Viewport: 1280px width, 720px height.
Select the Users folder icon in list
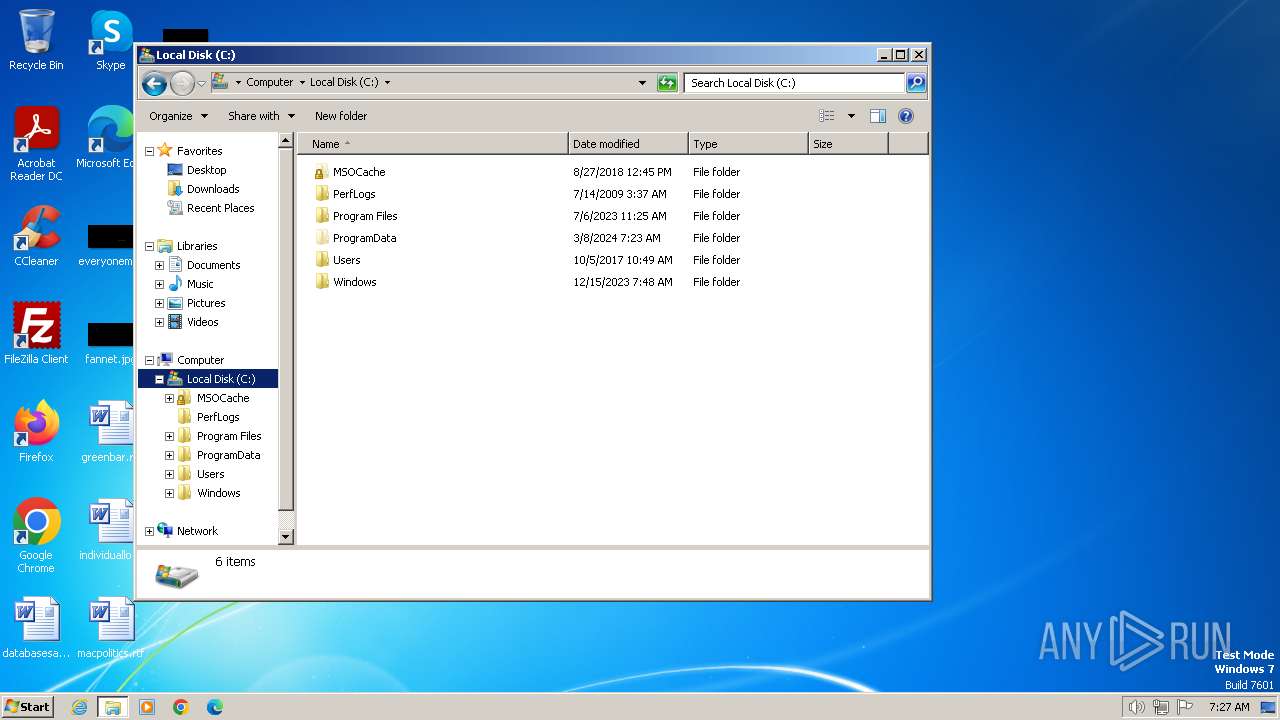tap(321, 260)
